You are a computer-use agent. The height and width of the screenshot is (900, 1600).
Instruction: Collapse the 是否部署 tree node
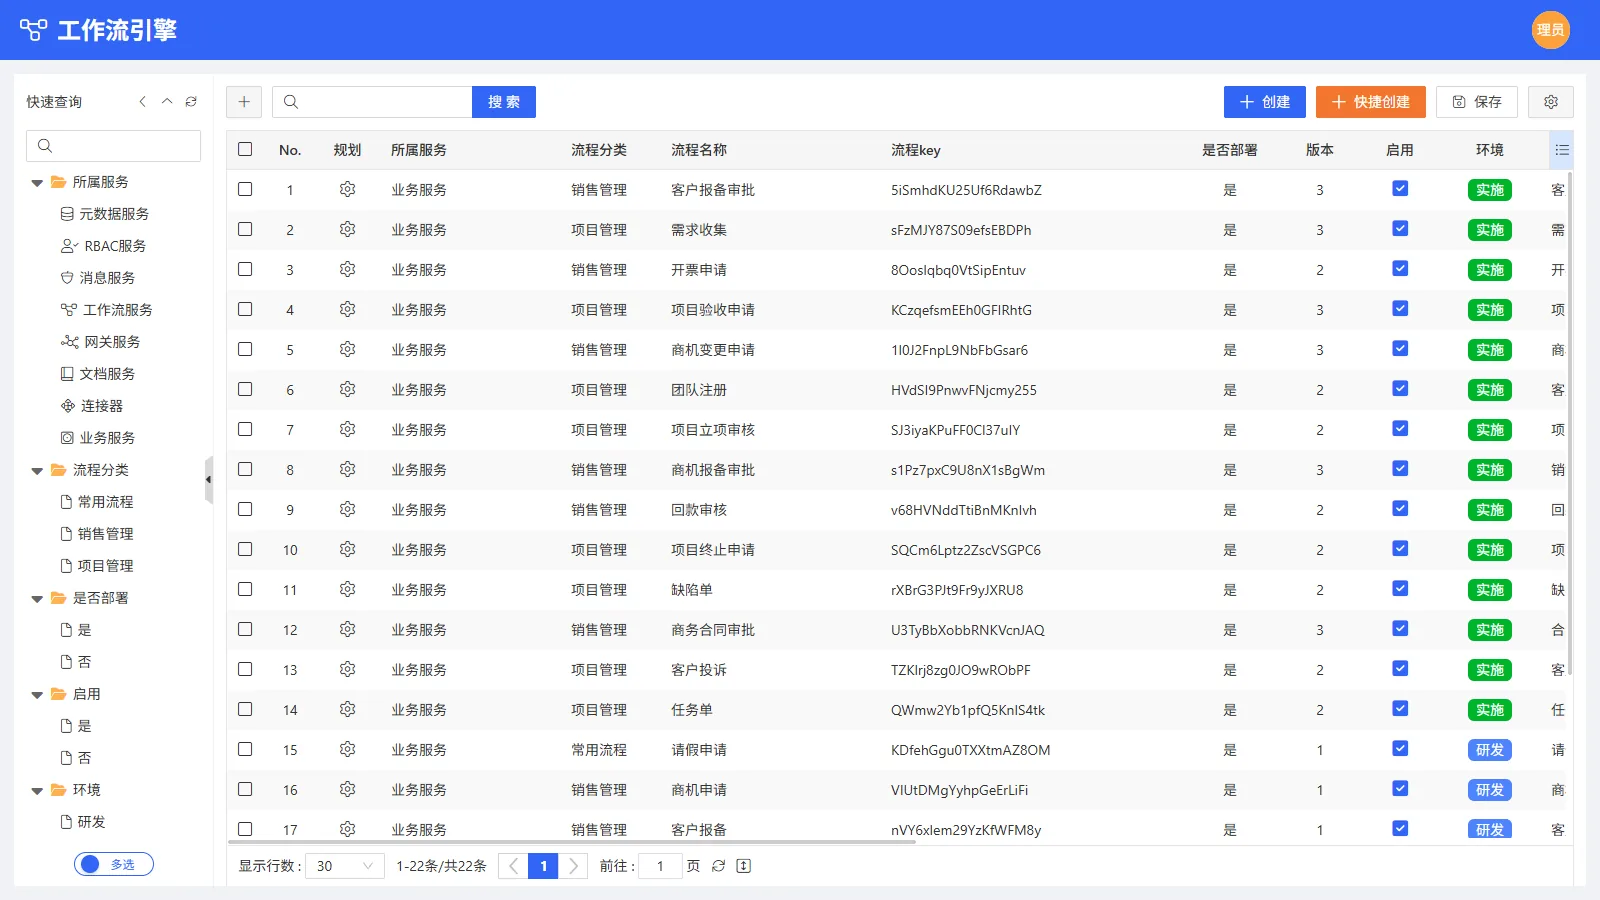pyautogui.click(x=37, y=599)
